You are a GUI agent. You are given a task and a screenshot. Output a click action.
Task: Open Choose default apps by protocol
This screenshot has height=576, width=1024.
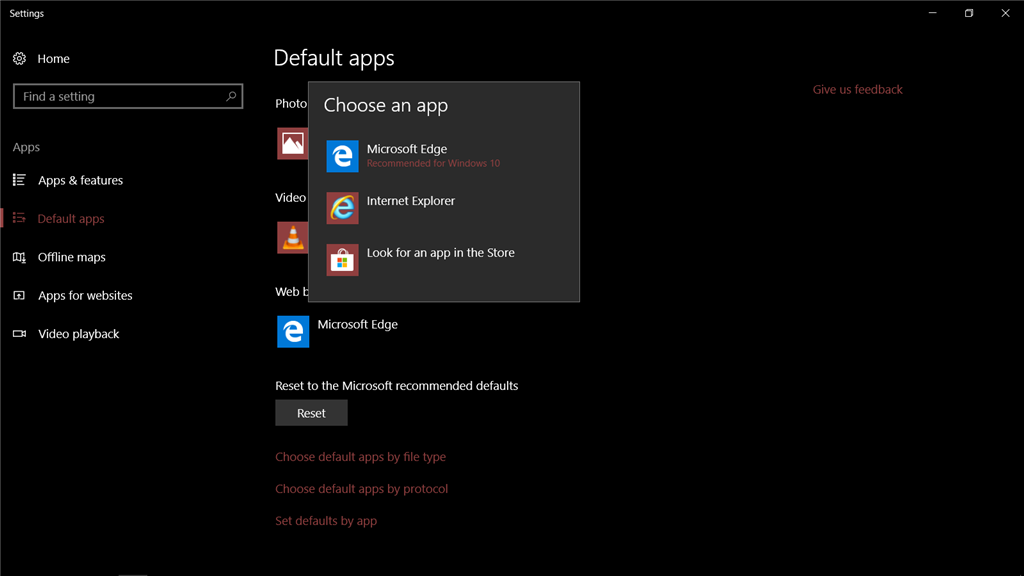(361, 488)
